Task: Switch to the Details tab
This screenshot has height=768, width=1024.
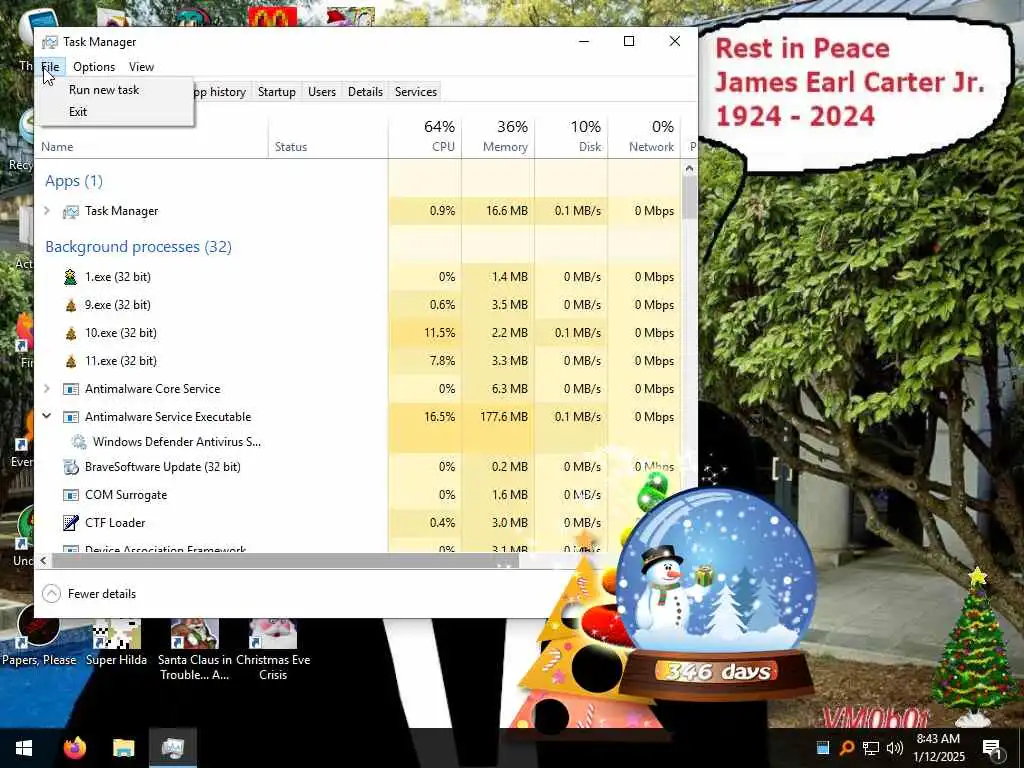Action: (365, 92)
